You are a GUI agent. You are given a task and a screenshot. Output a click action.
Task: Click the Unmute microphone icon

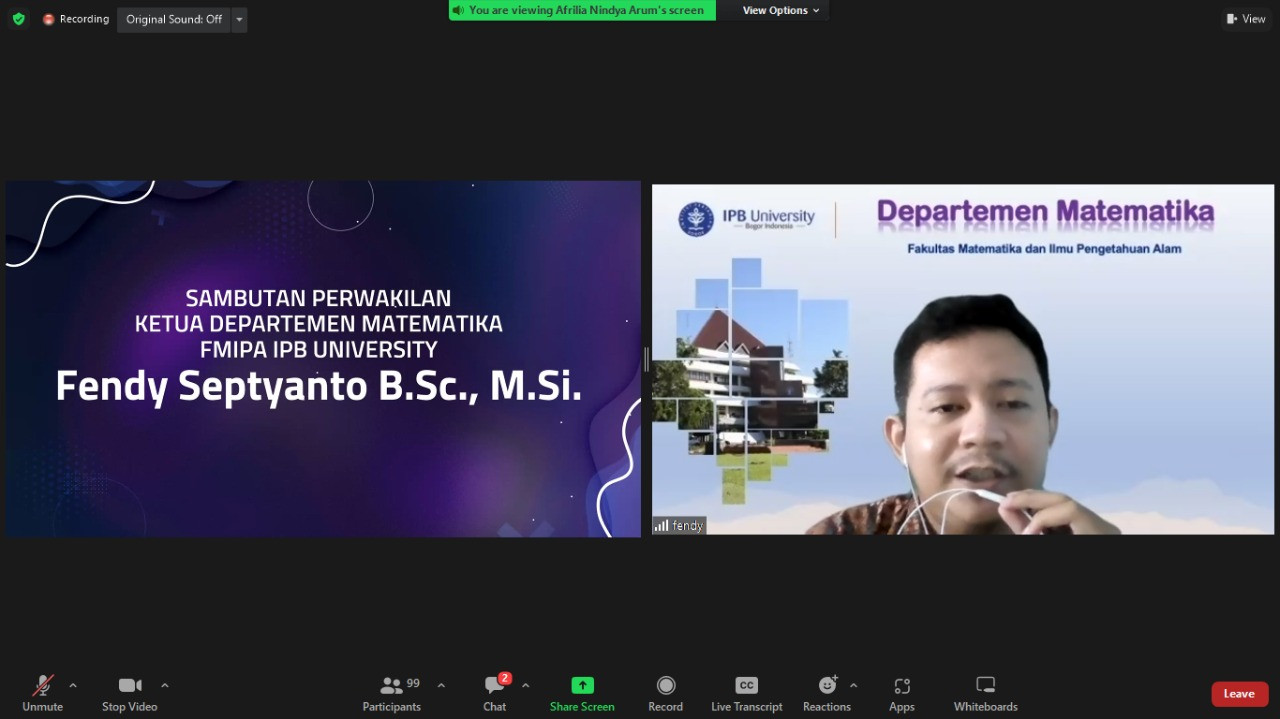pos(42,686)
